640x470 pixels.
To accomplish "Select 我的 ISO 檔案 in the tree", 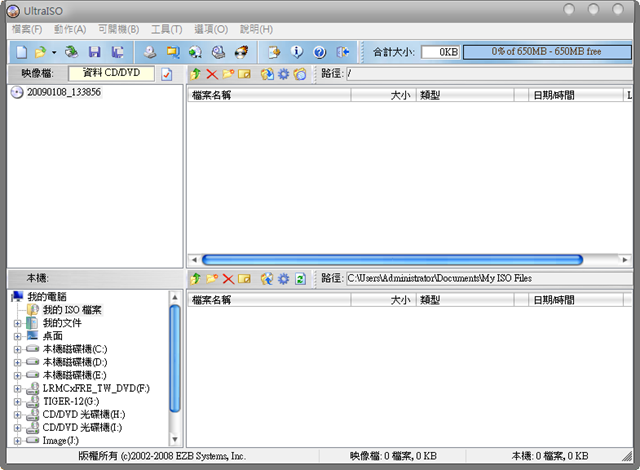I will coord(72,310).
